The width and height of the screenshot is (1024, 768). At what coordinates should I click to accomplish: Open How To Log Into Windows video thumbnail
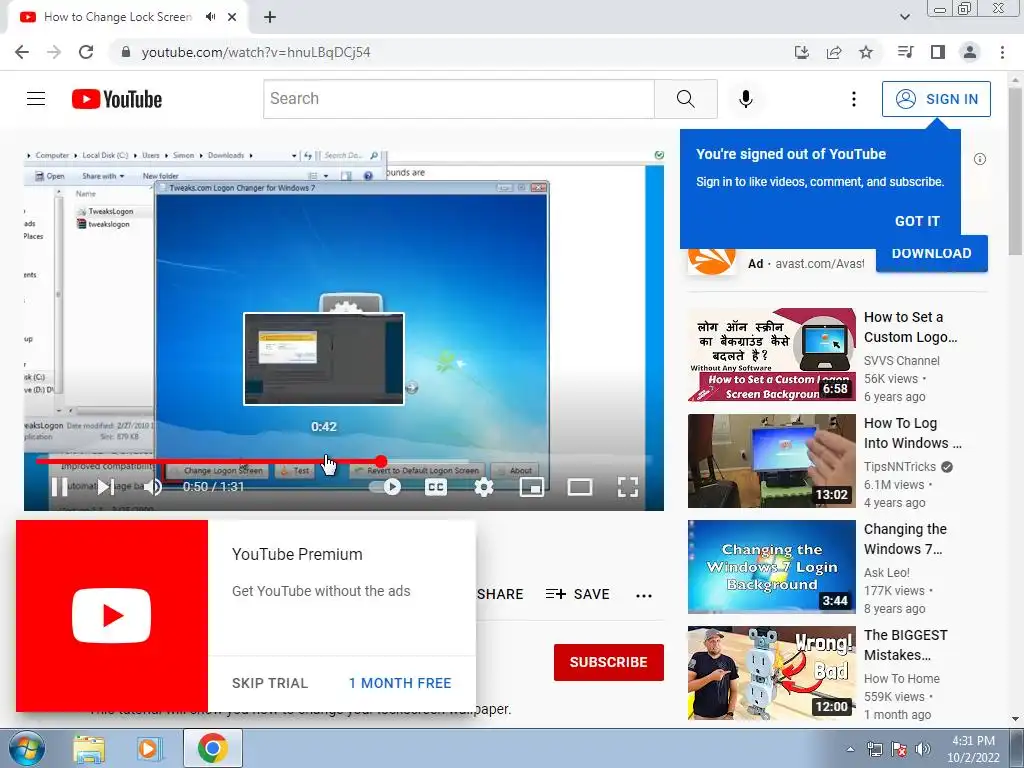pyautogui.click(x=771, y=460)
